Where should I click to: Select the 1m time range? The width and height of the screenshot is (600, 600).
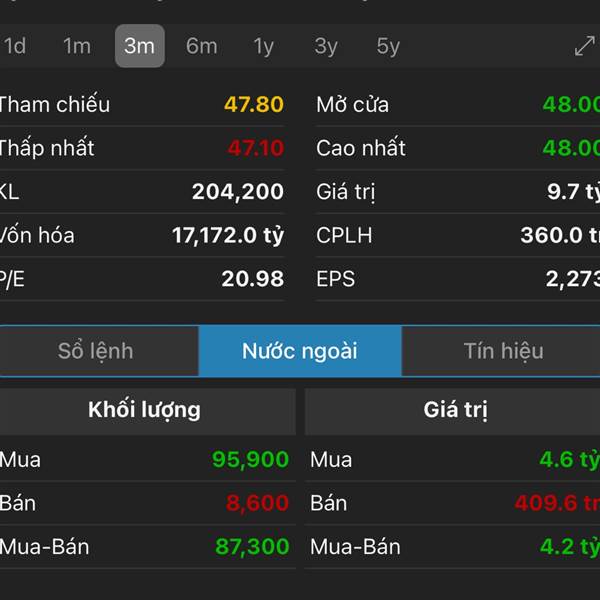tap(77, 46)
